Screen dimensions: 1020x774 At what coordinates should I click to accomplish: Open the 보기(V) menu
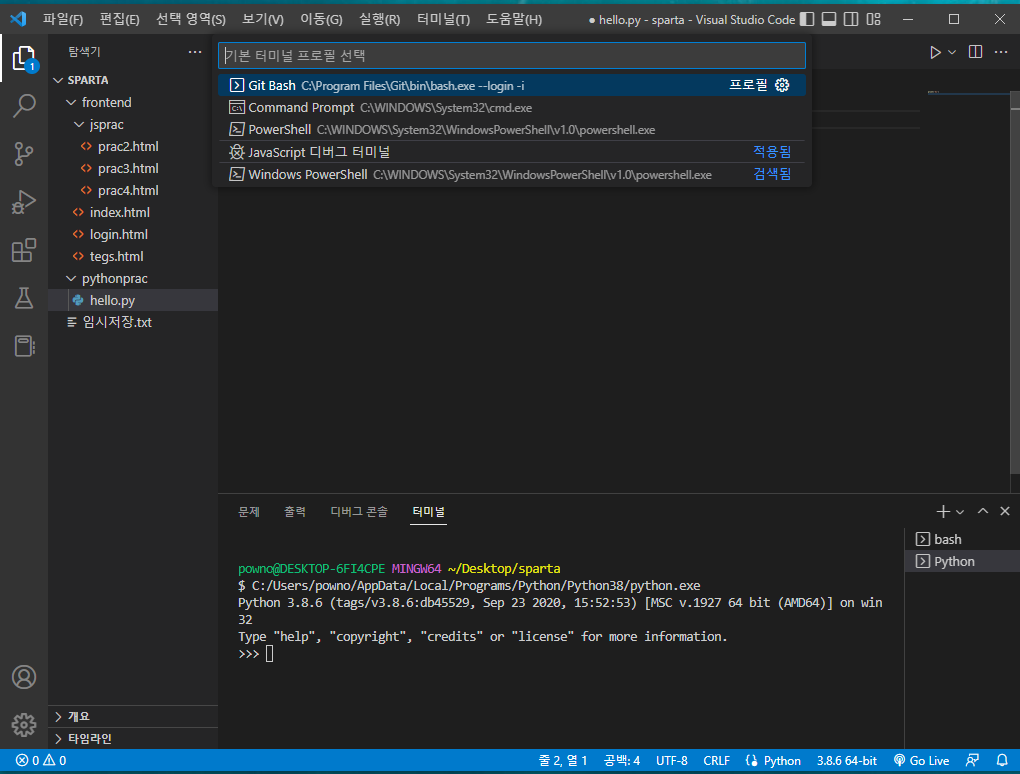coord(263,20)
